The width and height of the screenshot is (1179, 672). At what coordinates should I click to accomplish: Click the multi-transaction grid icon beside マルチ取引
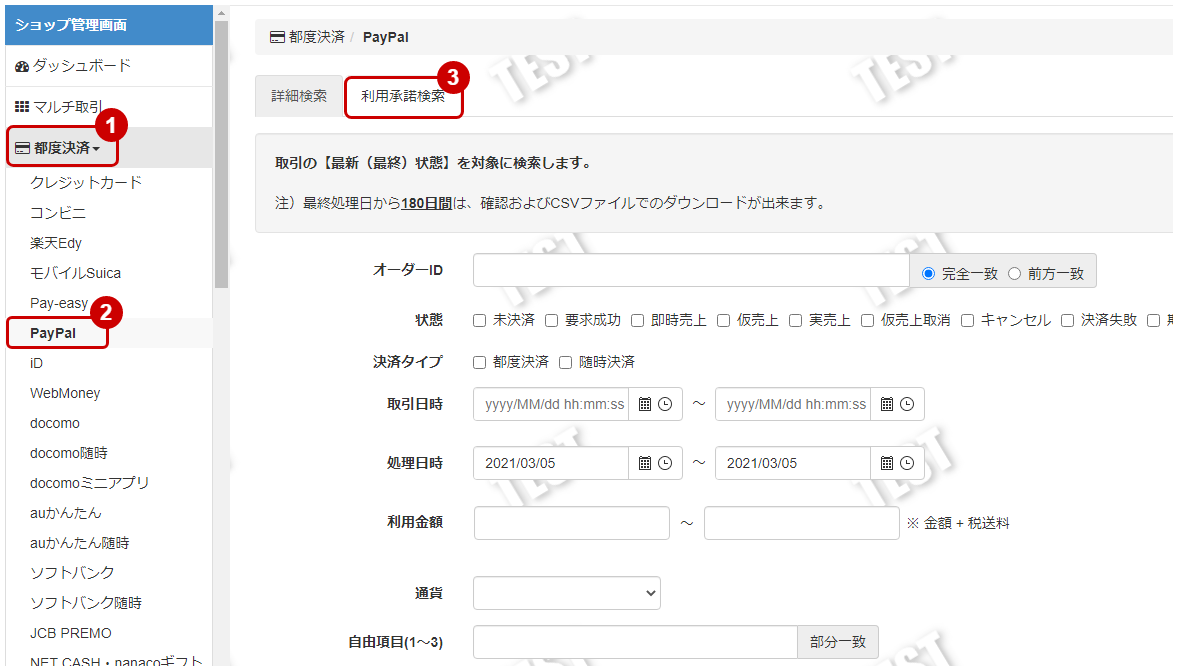click(x=21, y=105)
